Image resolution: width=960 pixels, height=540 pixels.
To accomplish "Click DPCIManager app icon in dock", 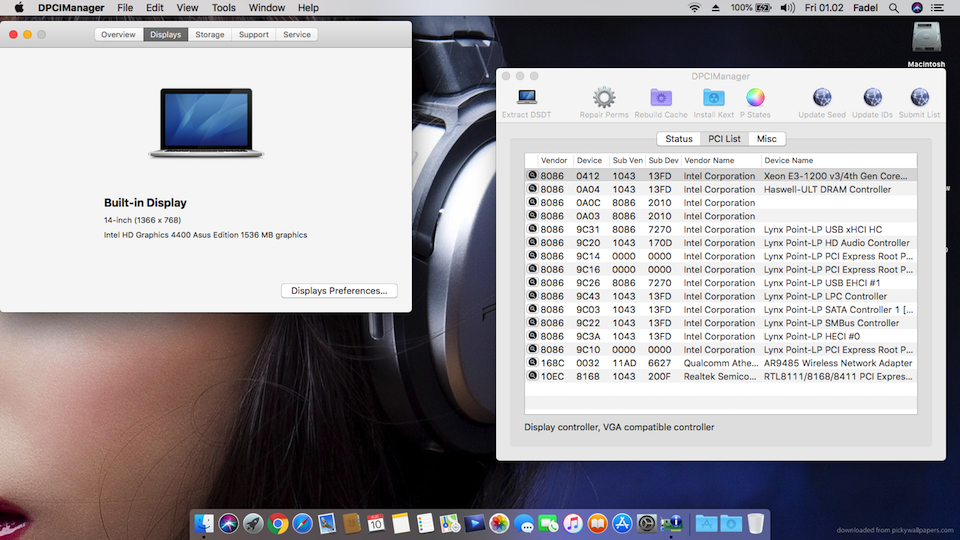I will (672, 523).
